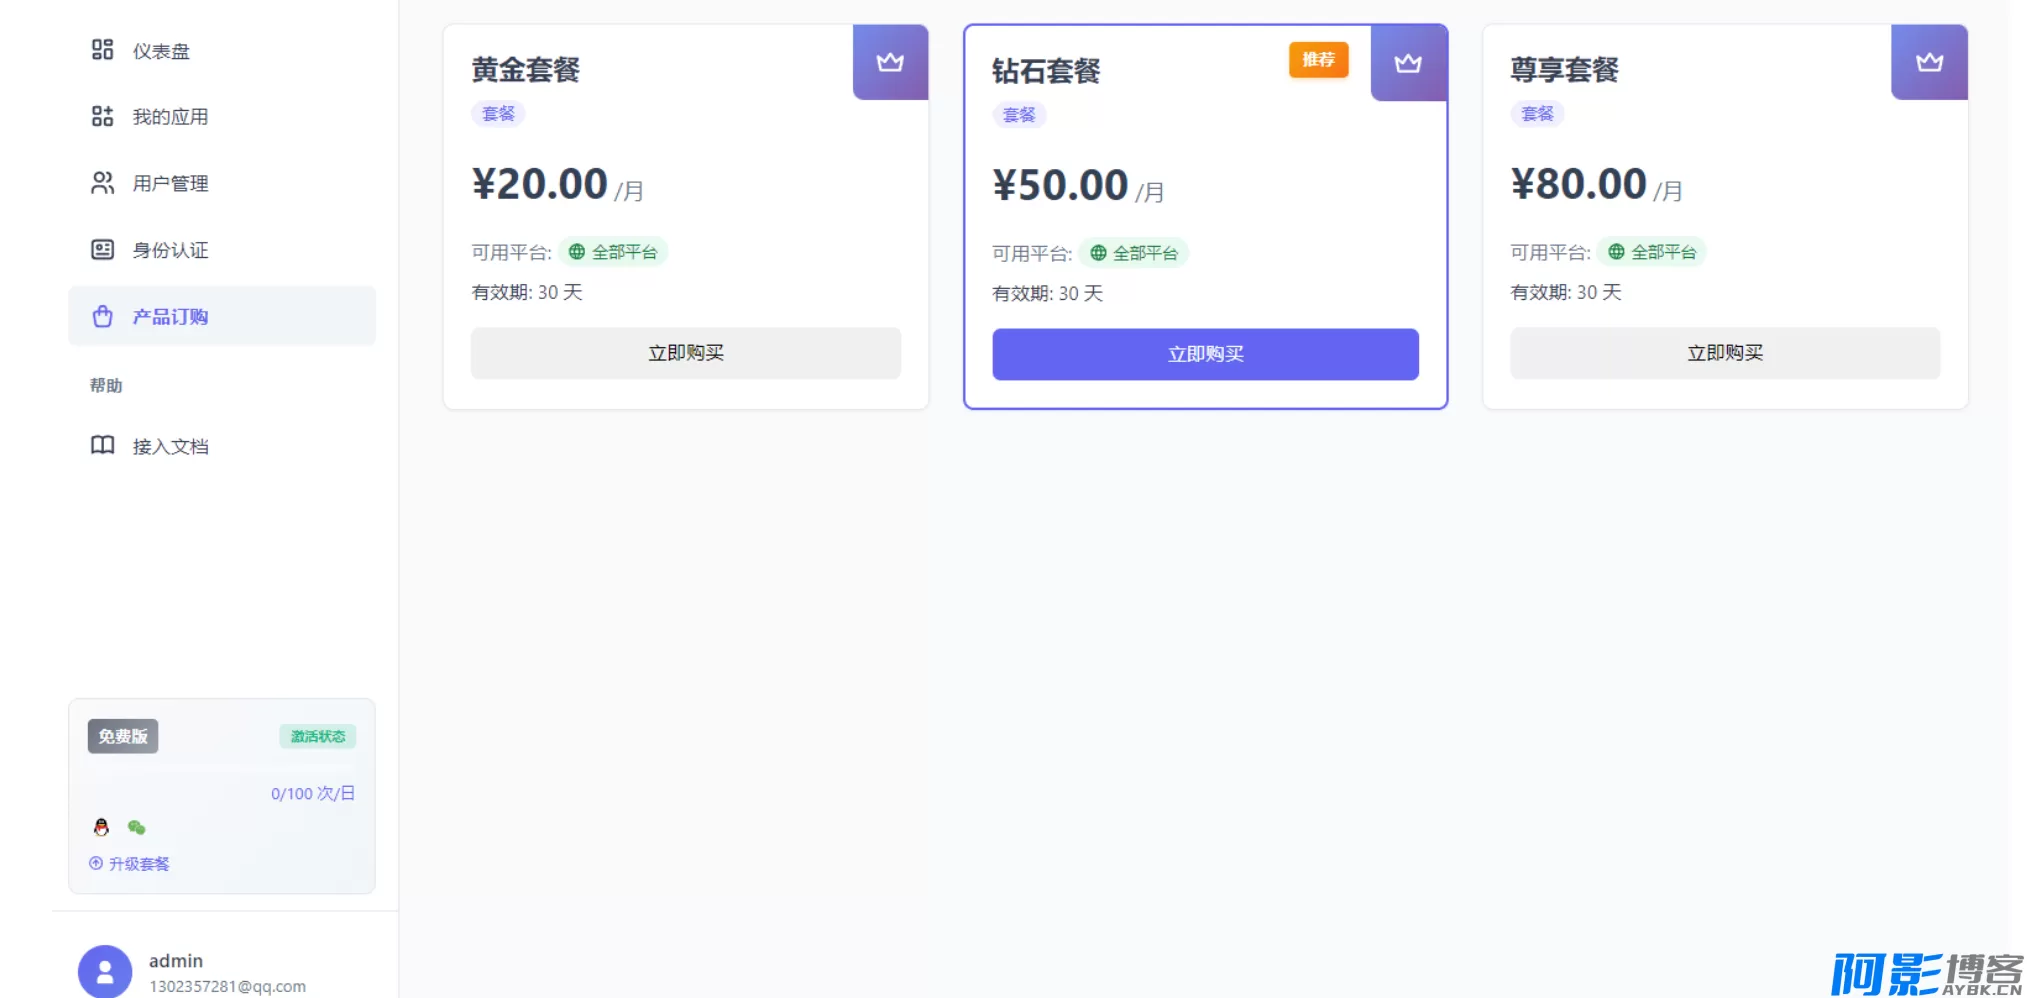Click the crown icon on 黄金套餐 card
The width and height of the screenshot is (2027, 998).
889,63
